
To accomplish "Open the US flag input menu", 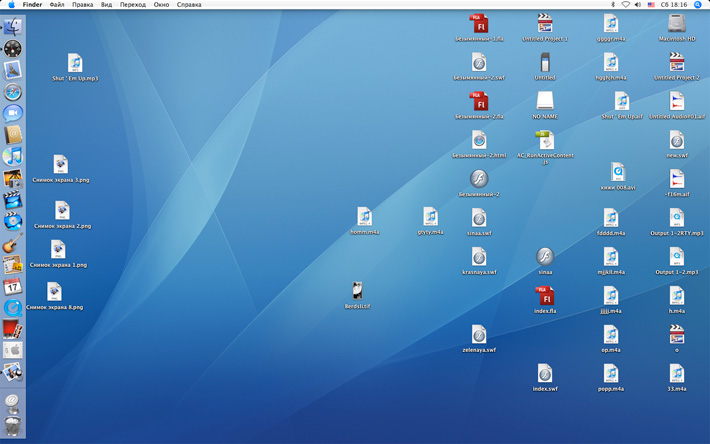I will (651, 5).
